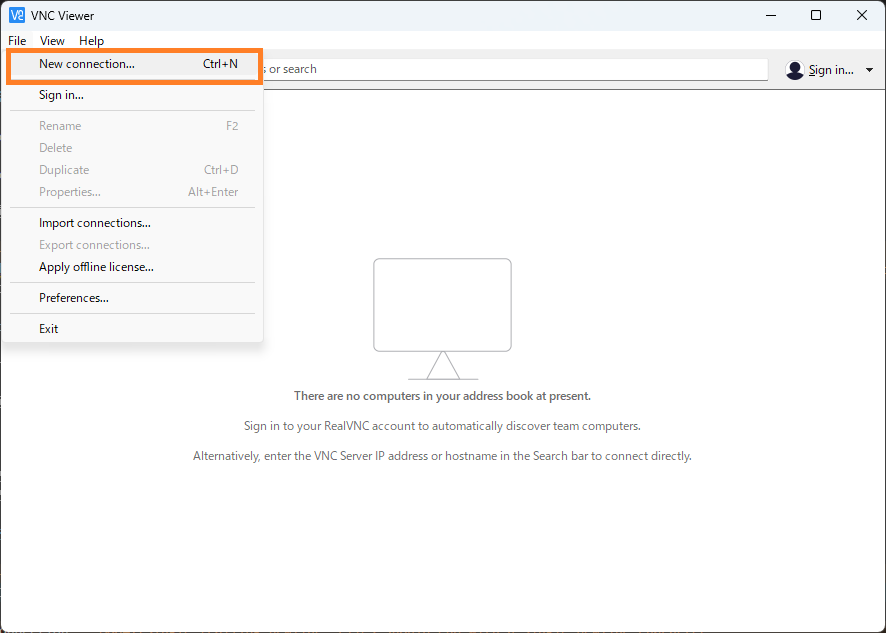Viewport: 886px width, 633px height.
Task: Click text "There are no computers in your address book at present."
Action: point(442,396)
